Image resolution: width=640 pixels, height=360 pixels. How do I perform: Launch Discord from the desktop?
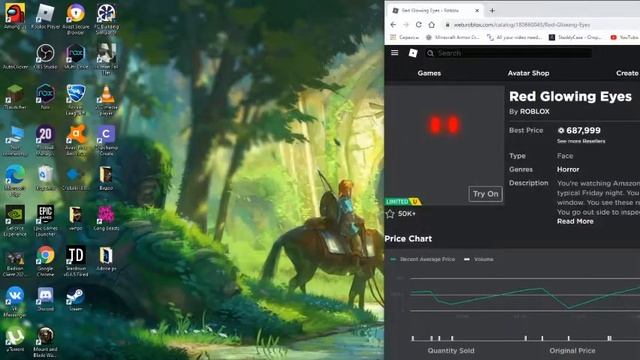tap(45, 299)
